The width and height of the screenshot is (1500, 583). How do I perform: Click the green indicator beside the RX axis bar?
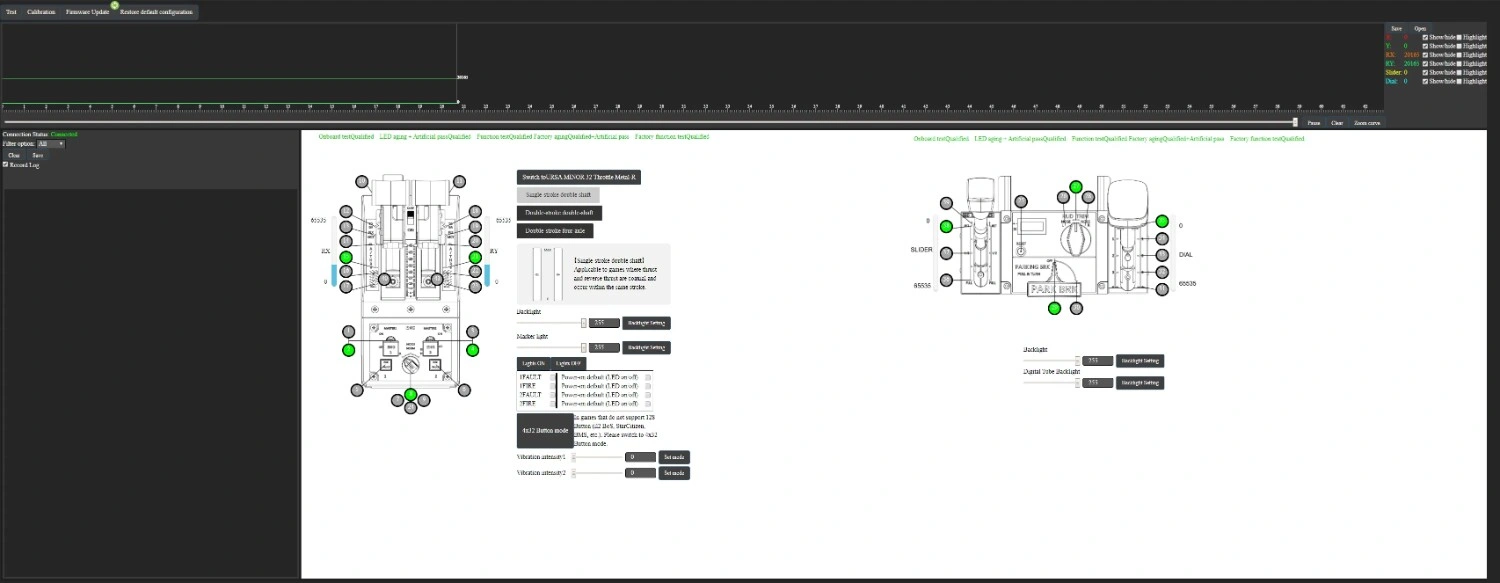click(346, 257)
